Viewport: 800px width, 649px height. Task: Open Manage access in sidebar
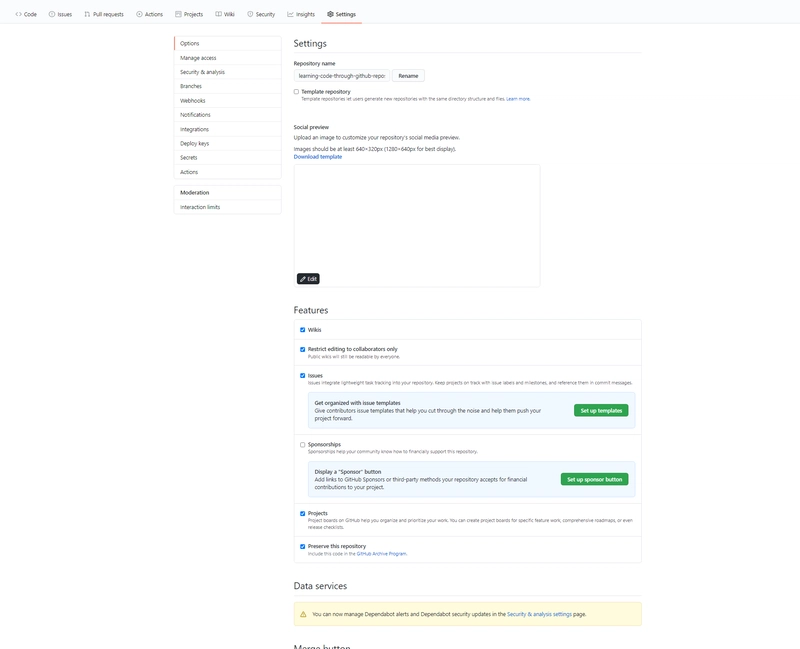point(228,58)
